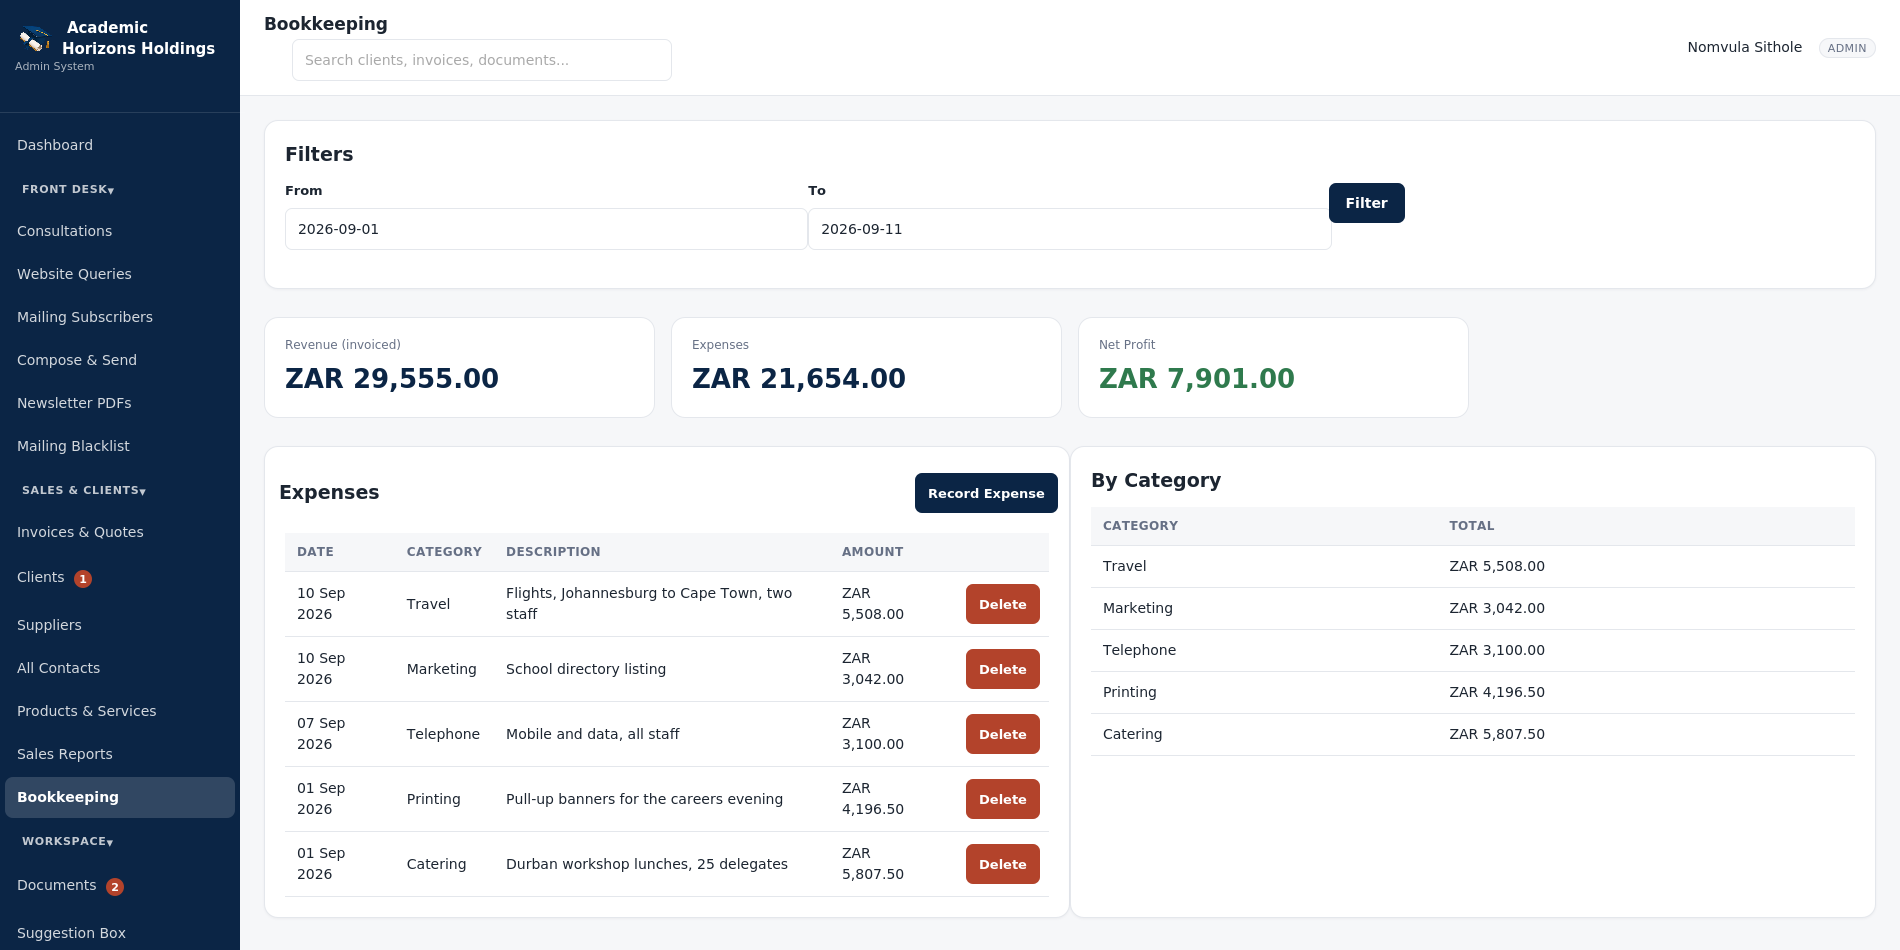Delete the Printing pull-up banners expense
Image resolution: width=1900 pixels, height=950 pixels.
click(x=1003, y=799)
